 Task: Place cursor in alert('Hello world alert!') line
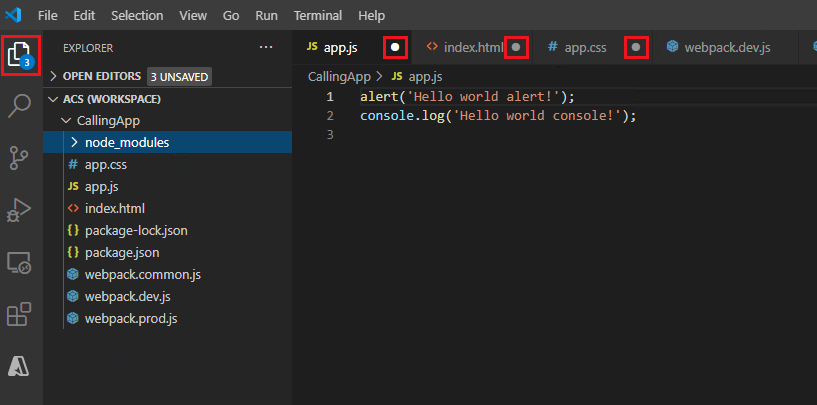pyautogui.click(x=467, y=97)
